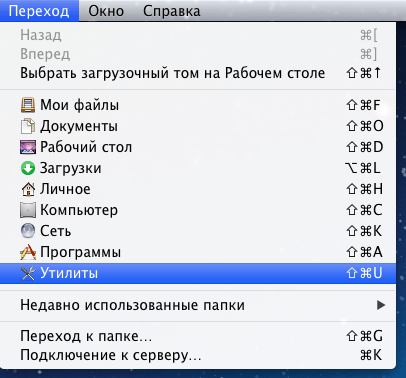Screen dimensions: 406x378
Task: Click the Desktop (Рабочий стол) picture icon
Action: pyautogui.click(x=28, y=147)
